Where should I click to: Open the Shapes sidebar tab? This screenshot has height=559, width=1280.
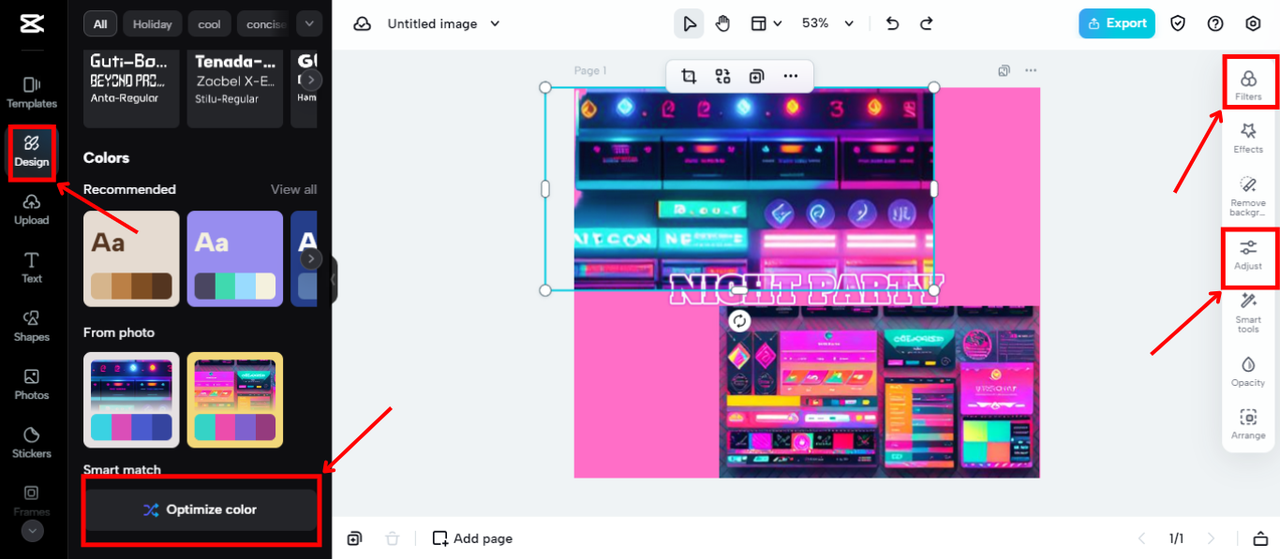32,326
